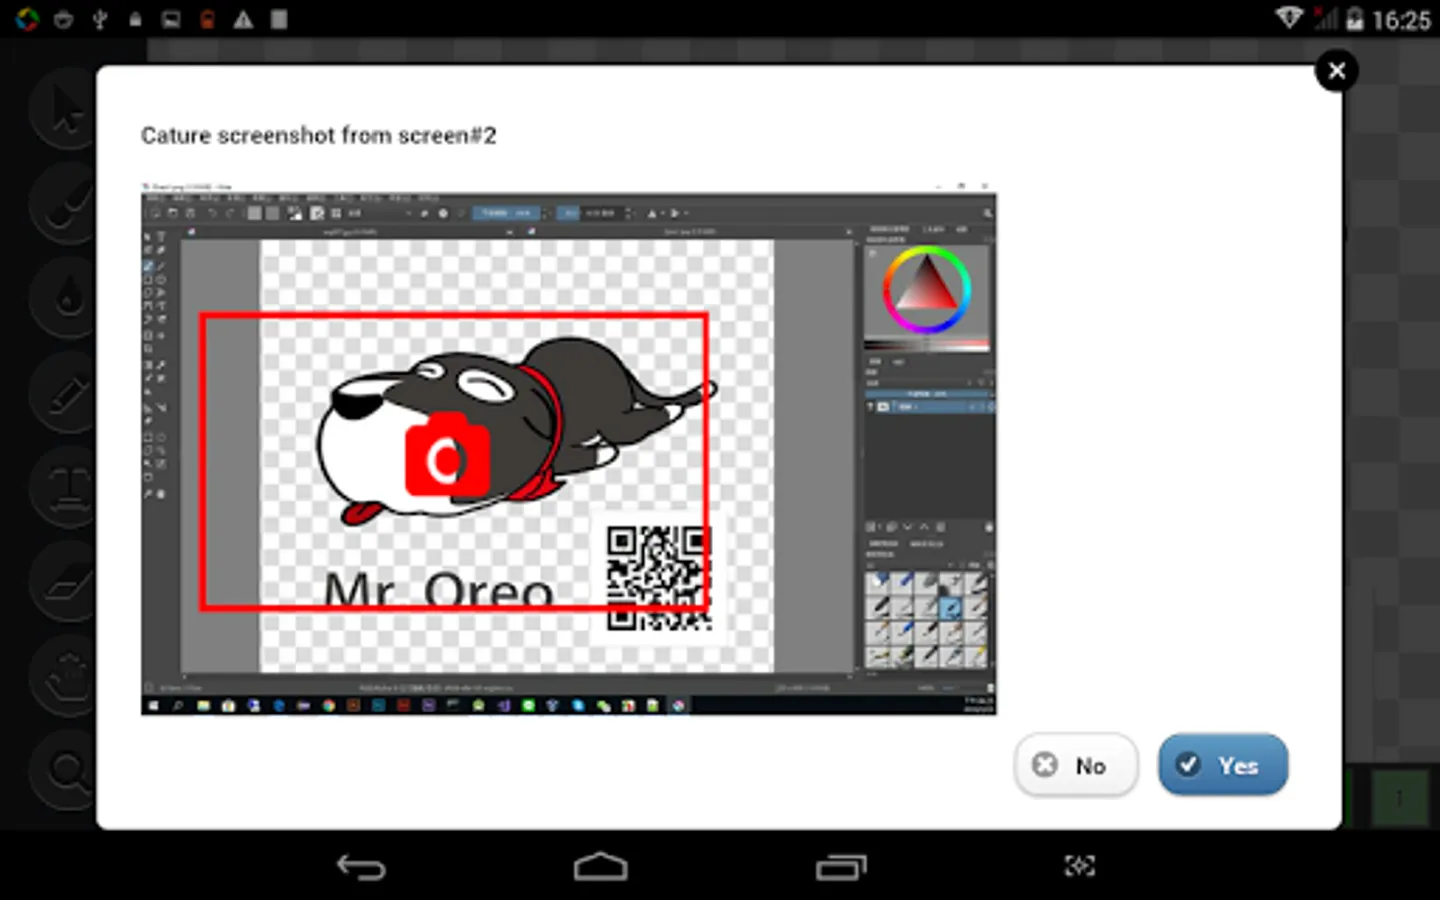Close the capture screenshot dialog

(x=1337, y=71)
